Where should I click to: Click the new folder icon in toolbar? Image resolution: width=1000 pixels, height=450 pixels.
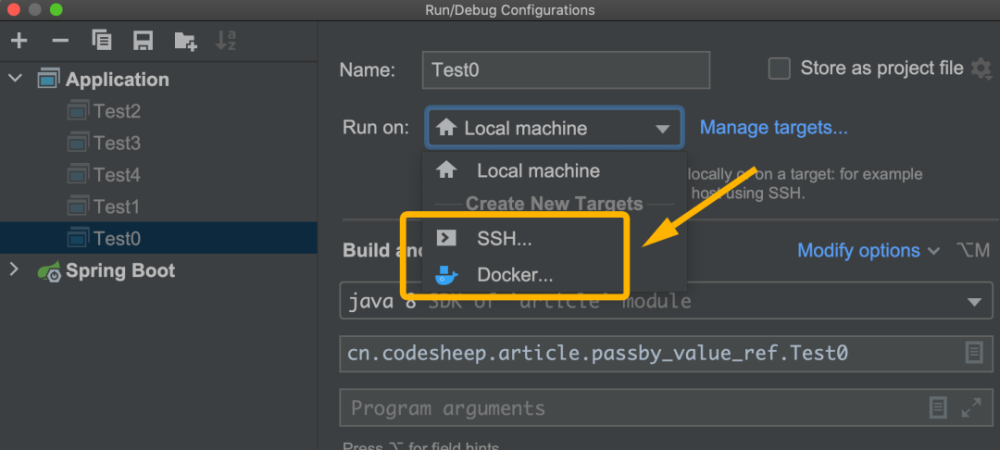click(x=185, y=40)
